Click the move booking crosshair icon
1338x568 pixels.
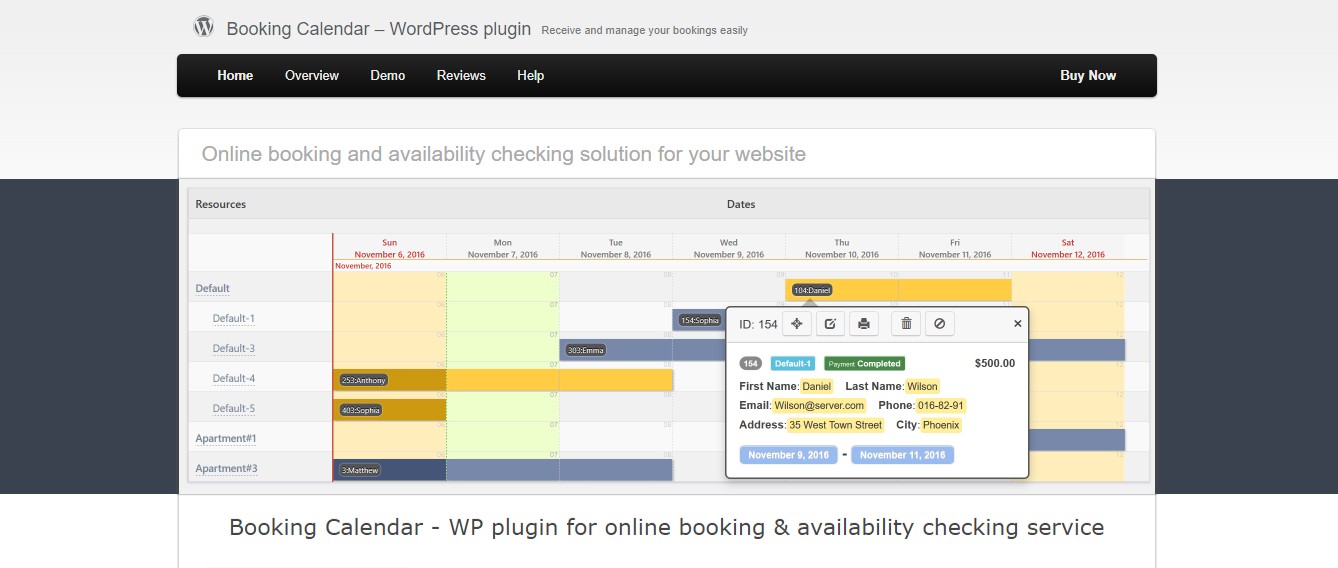797,323
